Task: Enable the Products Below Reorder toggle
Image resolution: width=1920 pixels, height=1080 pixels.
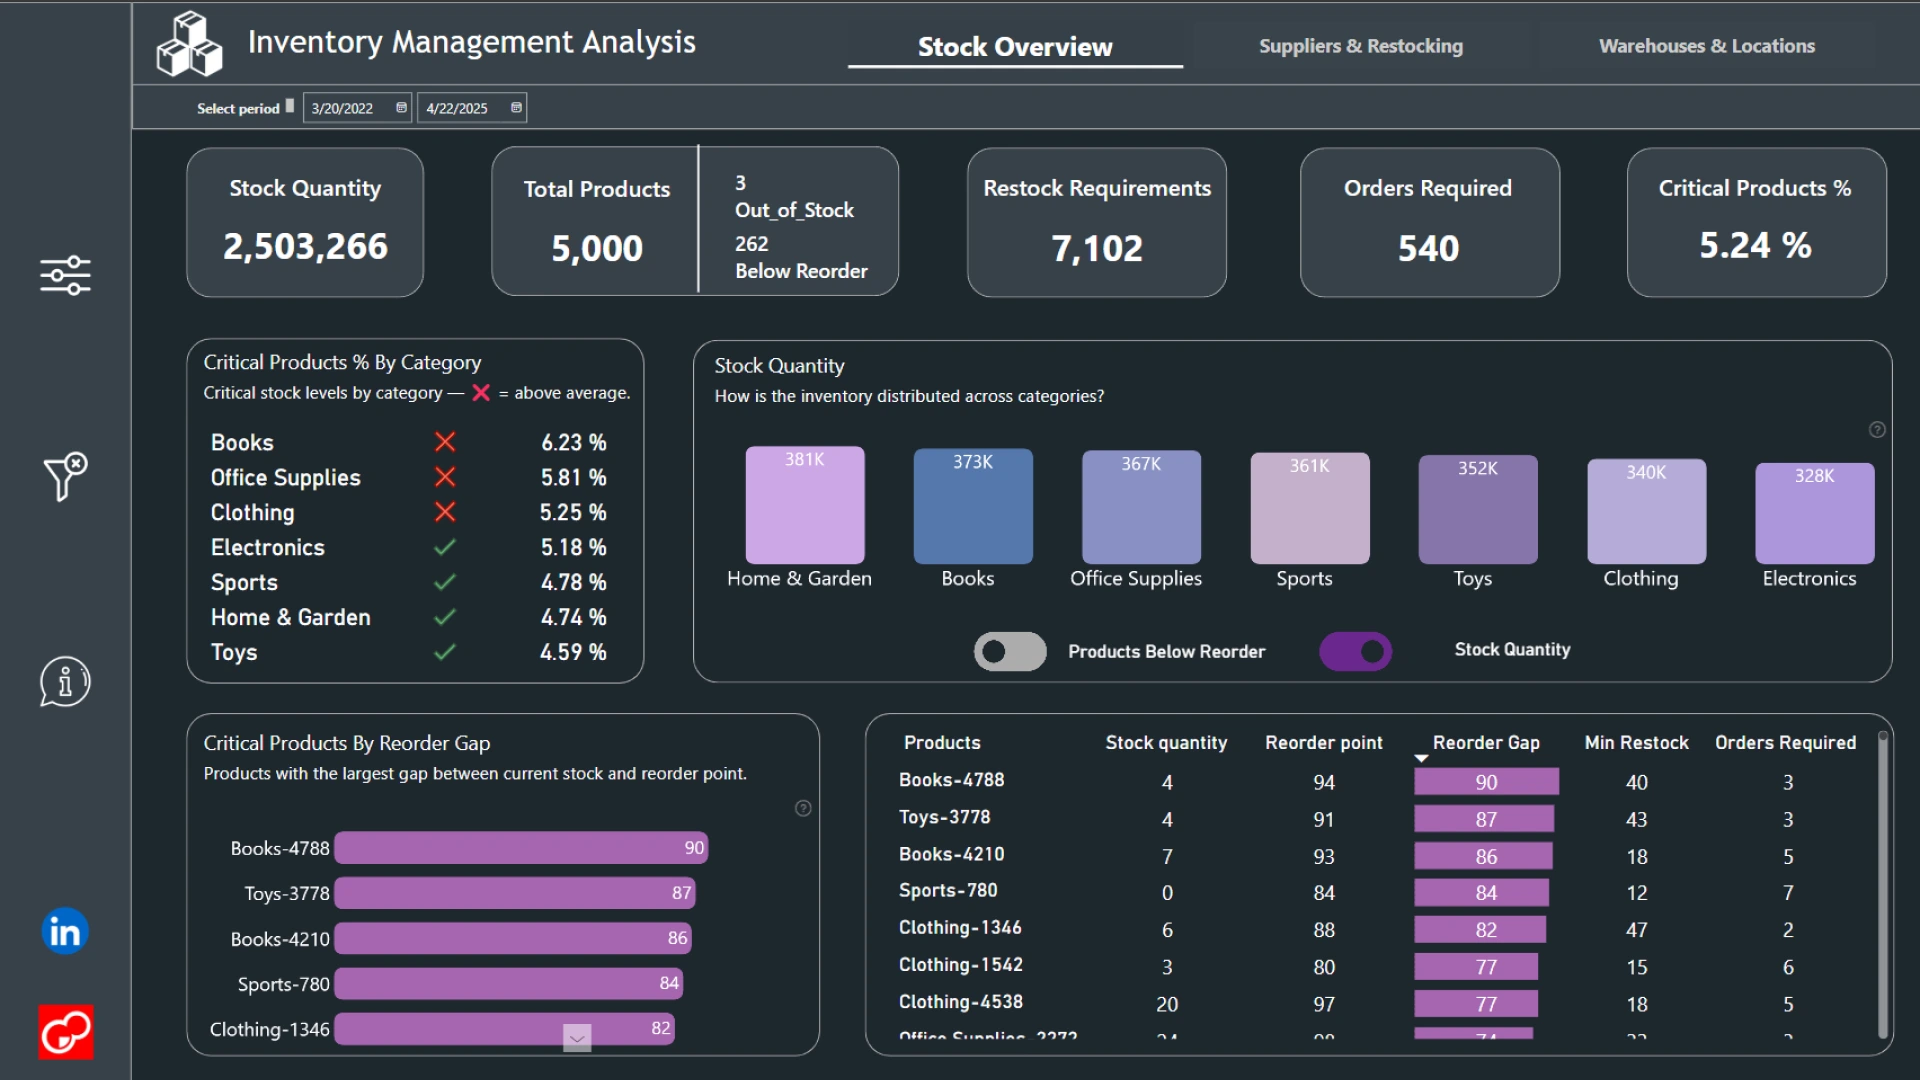Action: coord(1010,652)
